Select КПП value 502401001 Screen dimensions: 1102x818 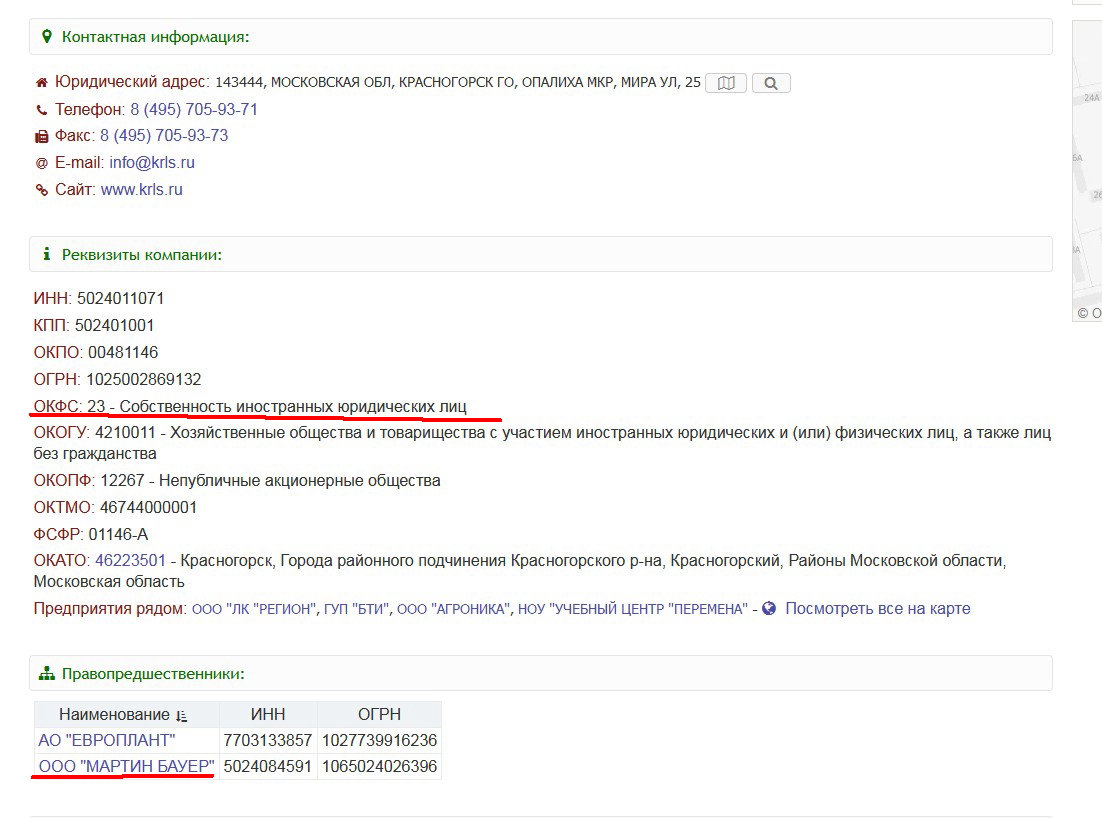(114, 325)
